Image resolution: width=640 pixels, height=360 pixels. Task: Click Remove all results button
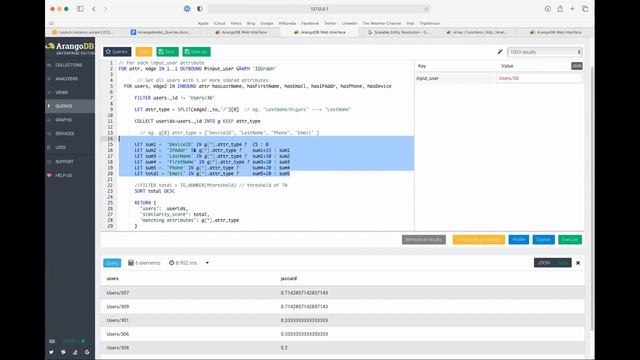(x=424, y=240)
